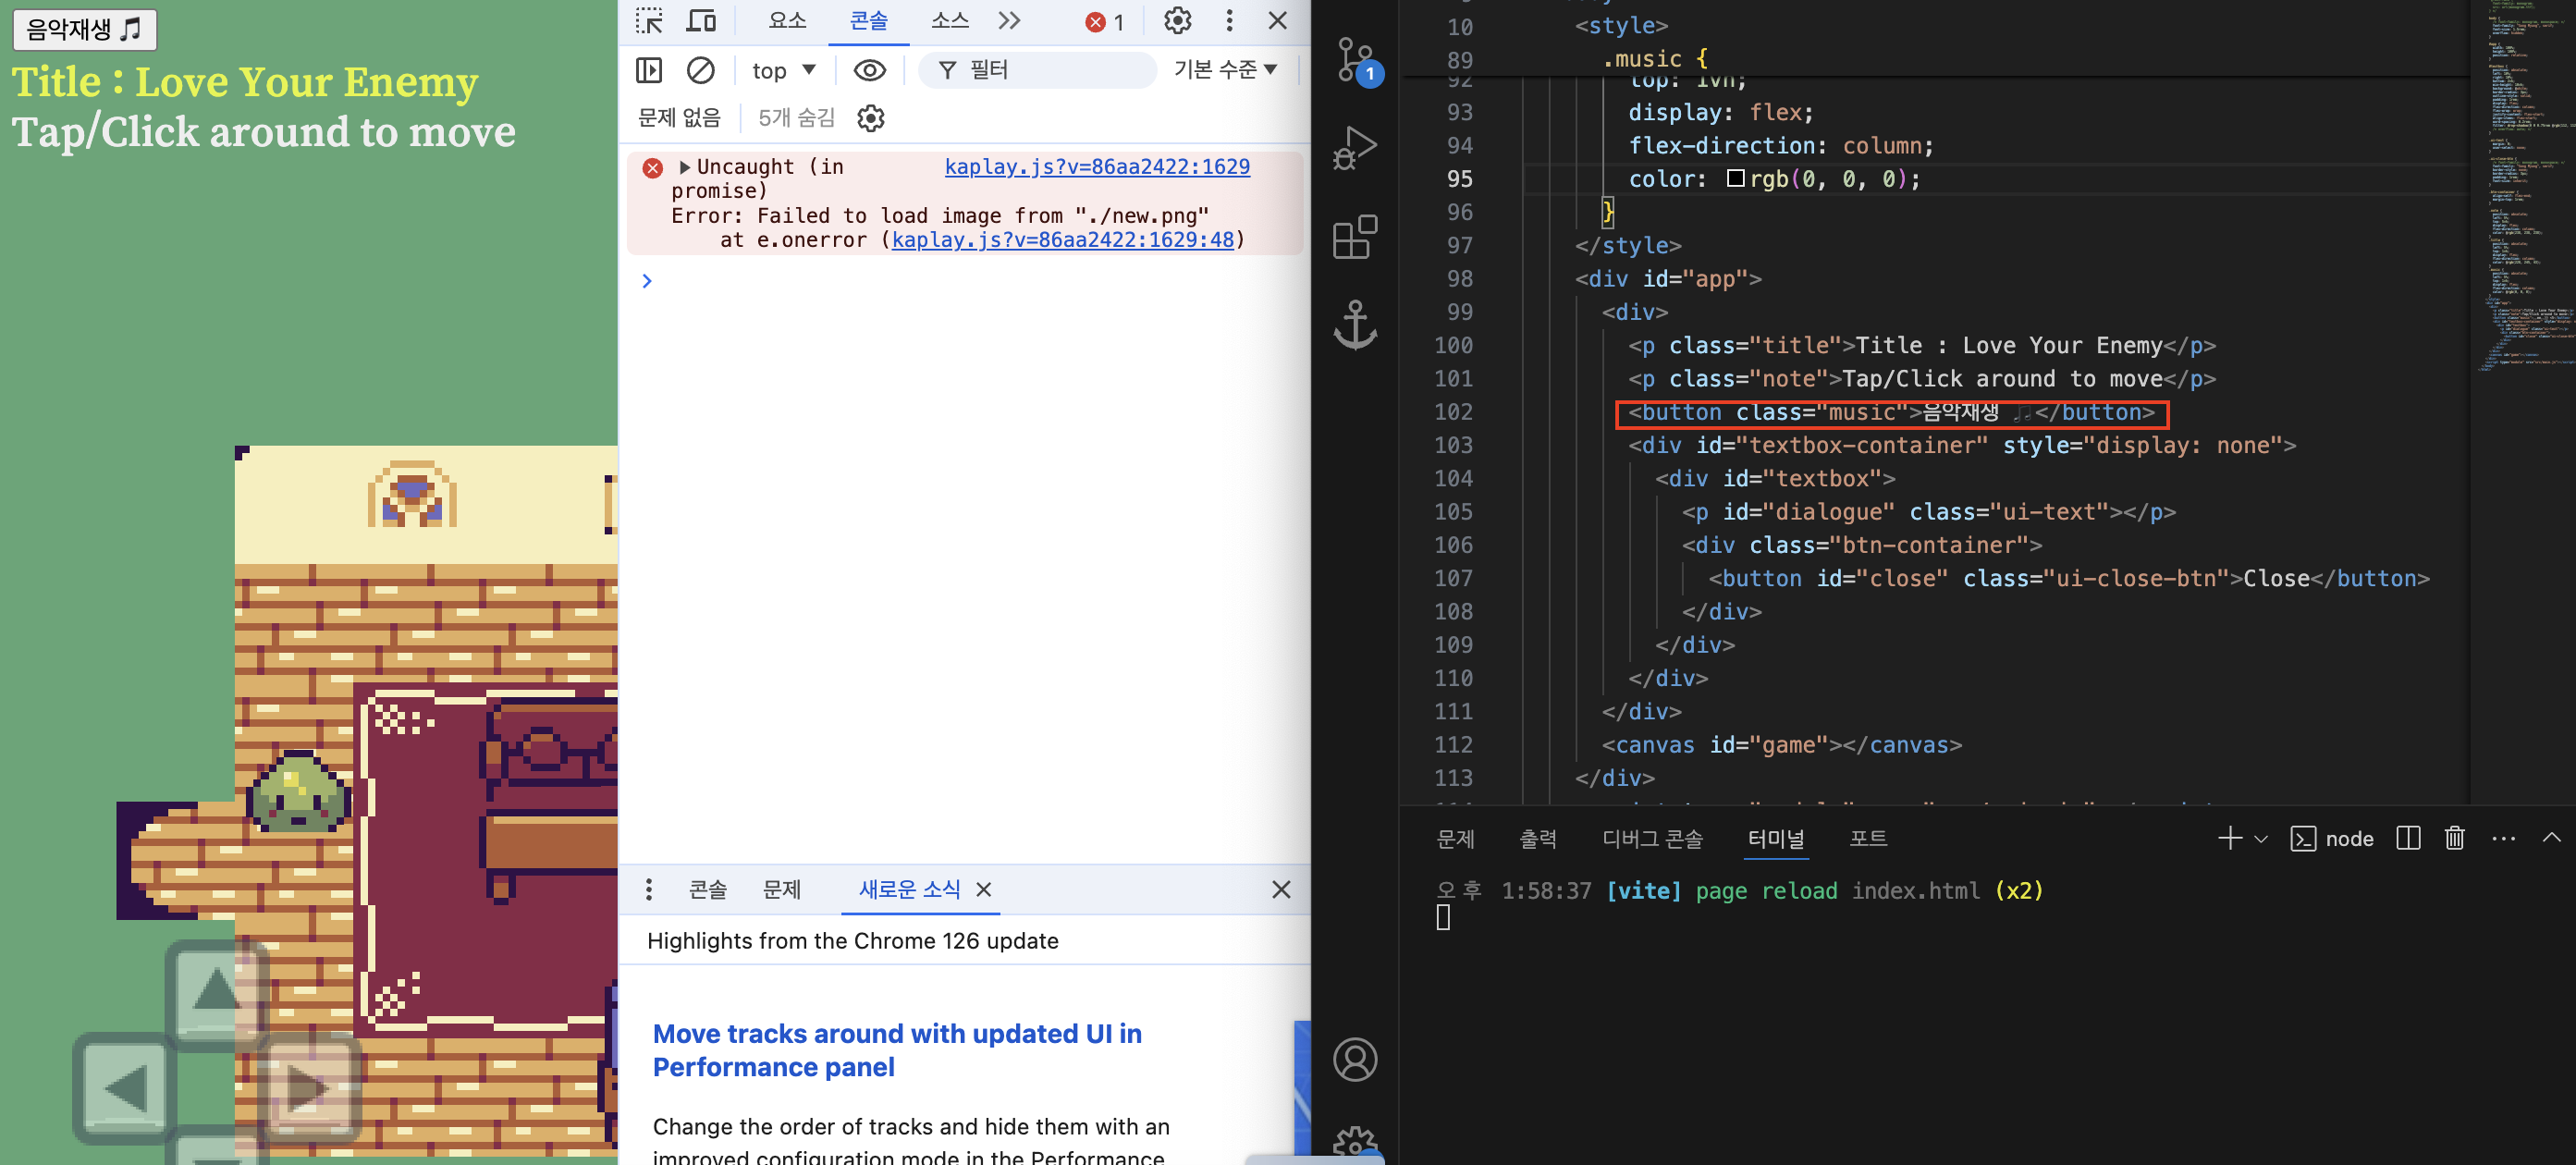Viewport: 2576px width, 1165px height.
Task: Kill the terminal with the trash icon
Action: 2454,838
